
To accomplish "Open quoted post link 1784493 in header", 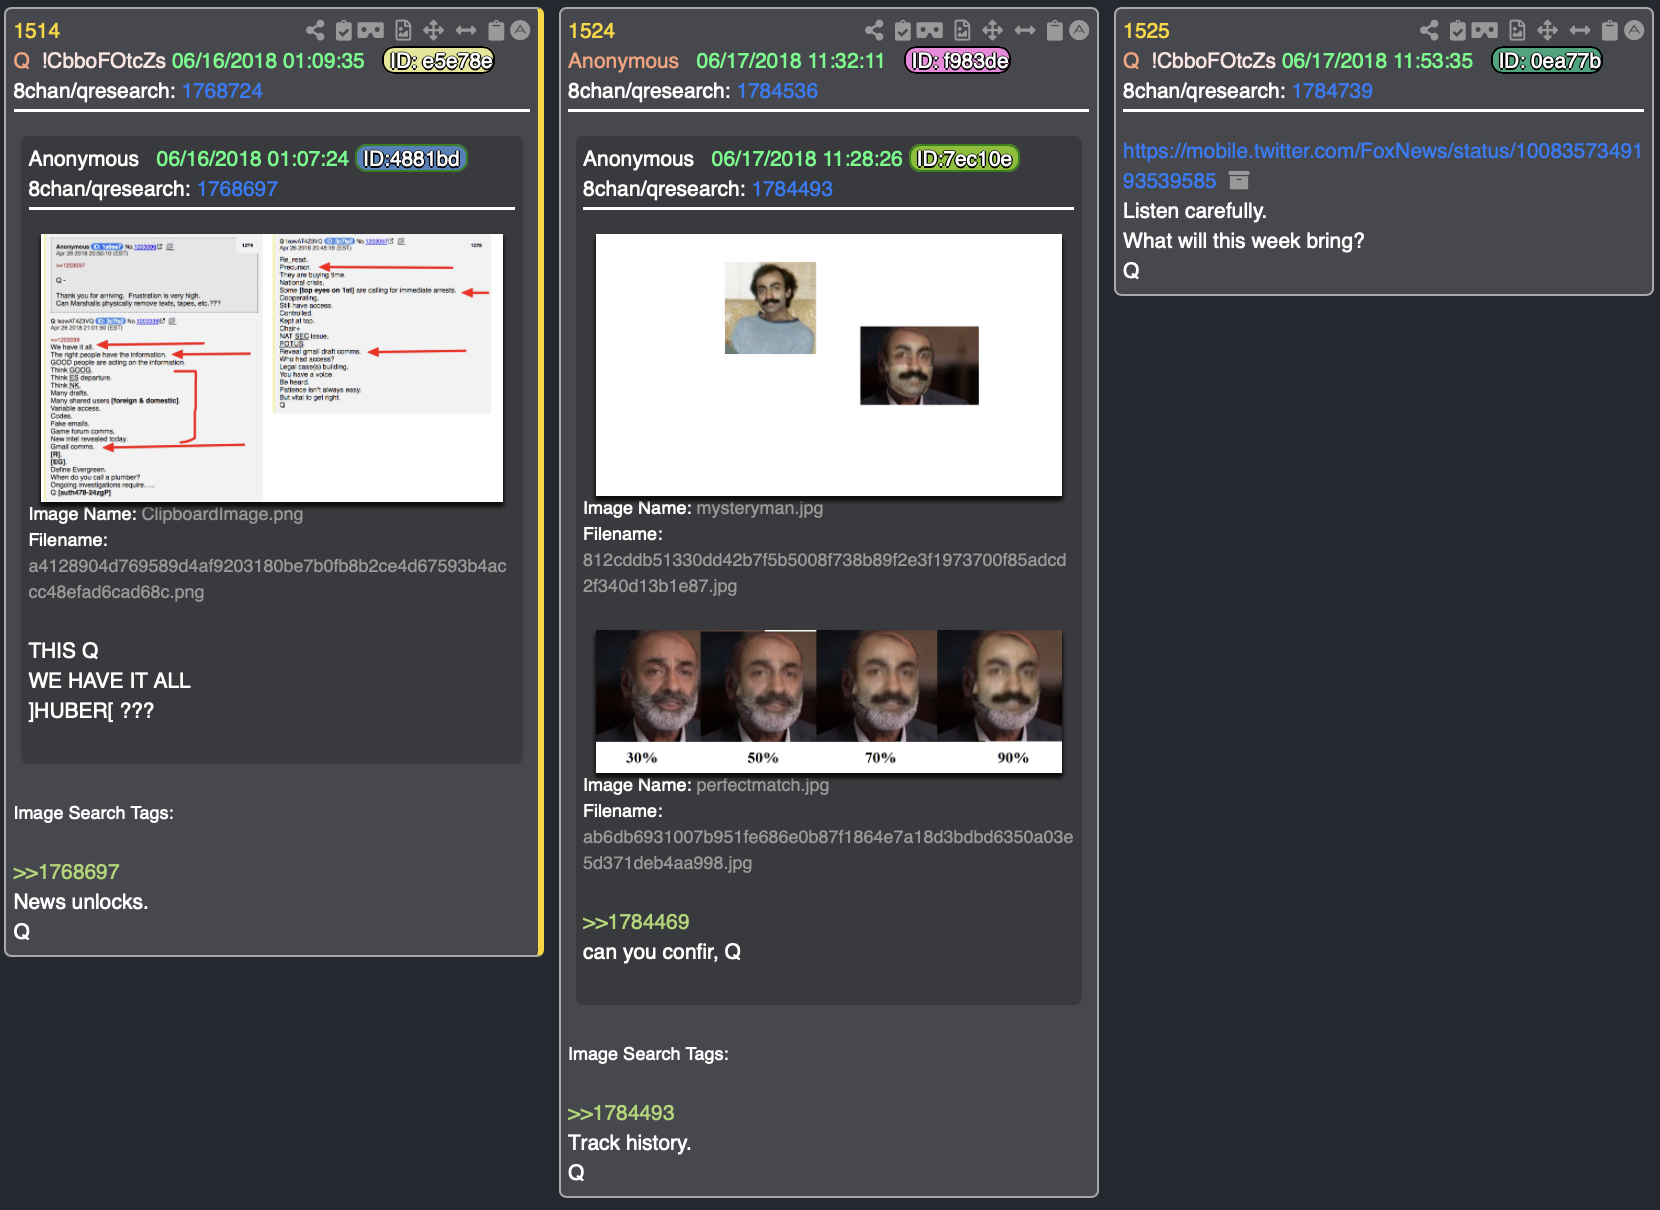I will (x=792, y=189).
